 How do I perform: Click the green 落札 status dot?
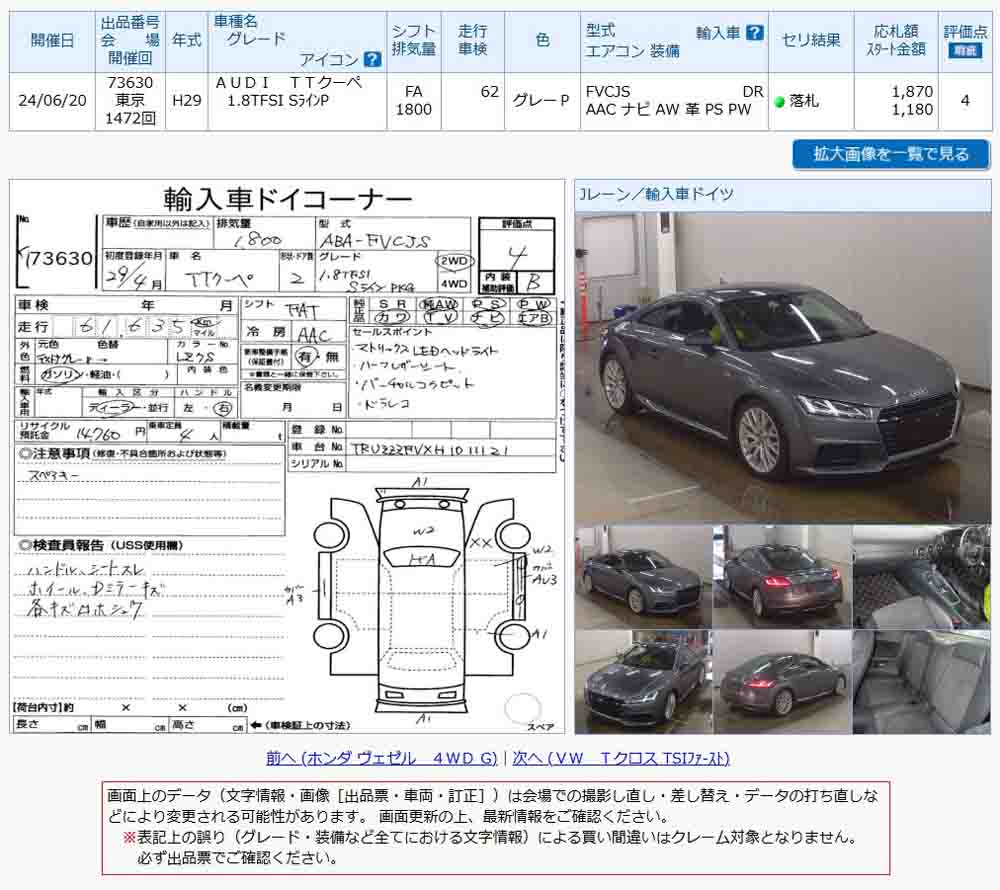coord(779,101)
